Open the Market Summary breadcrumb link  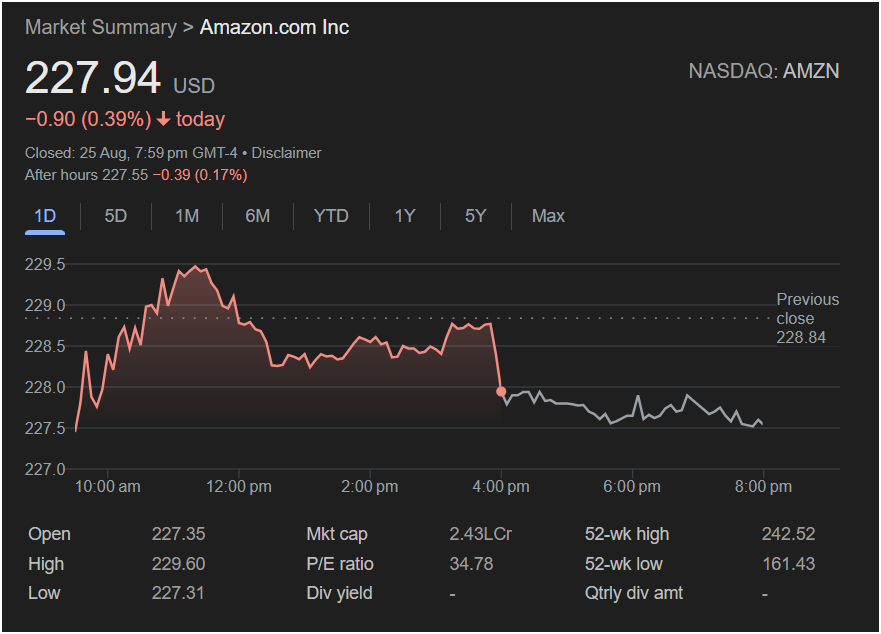(100, 27)
